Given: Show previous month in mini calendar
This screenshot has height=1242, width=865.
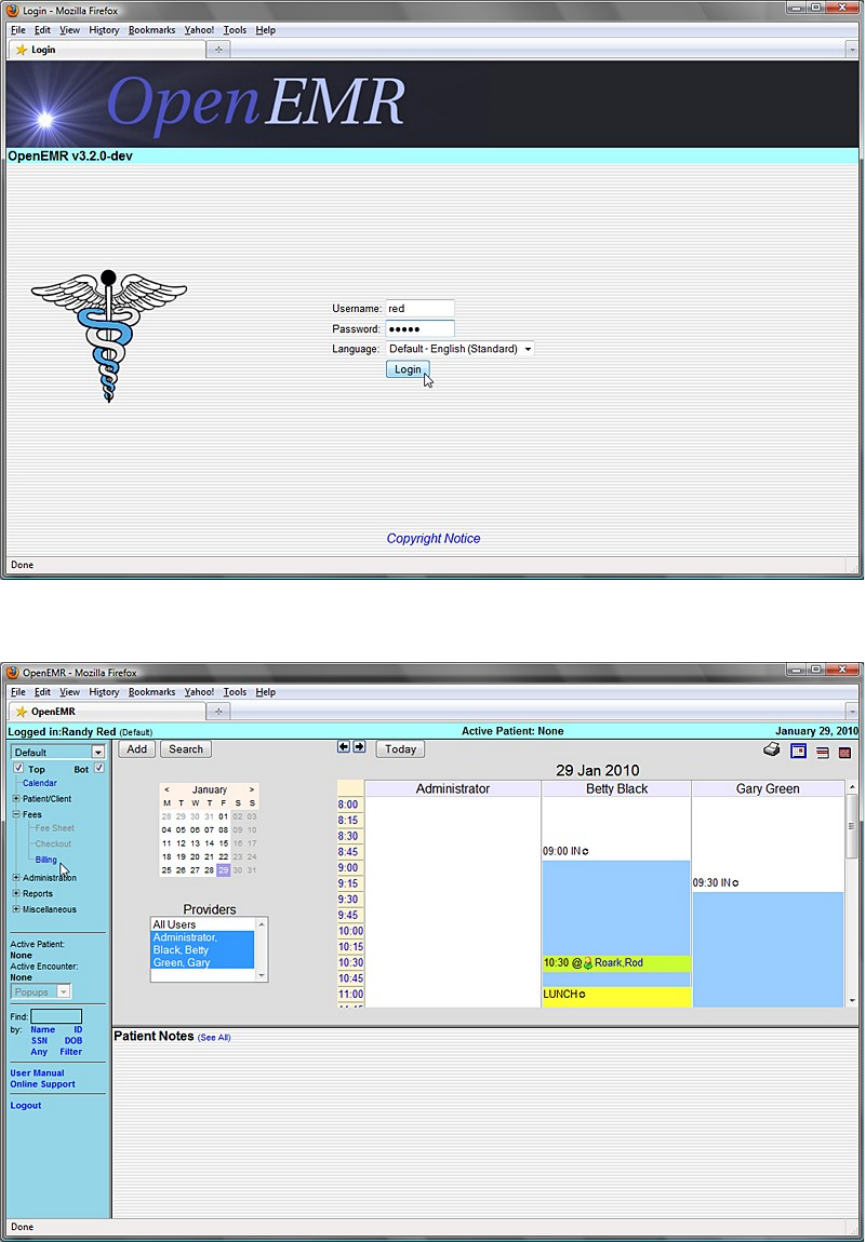Looking at the screenshot, I should (167, 790).
